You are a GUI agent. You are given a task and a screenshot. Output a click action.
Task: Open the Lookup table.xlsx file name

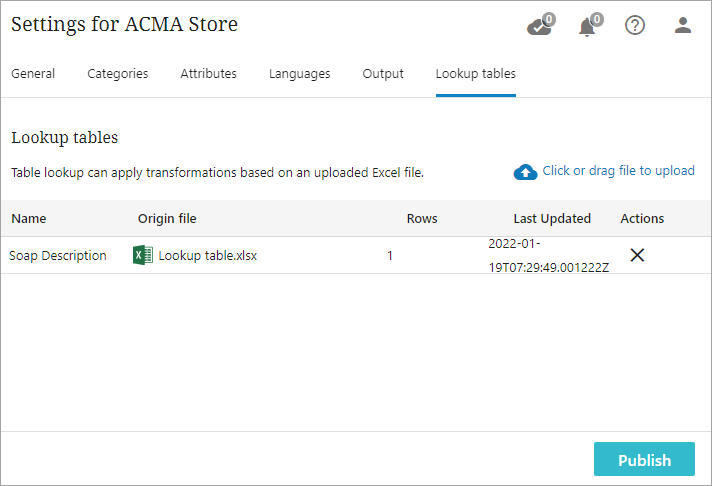tap(208, 256)
